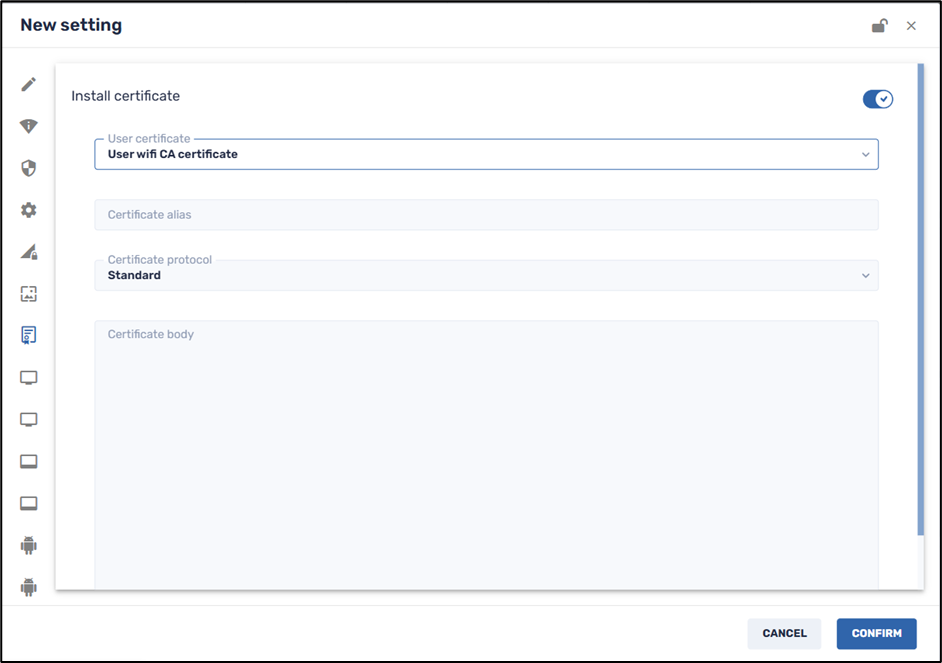
Task: Disable the Install certificate toggle
Action: [x=877, y=99]
